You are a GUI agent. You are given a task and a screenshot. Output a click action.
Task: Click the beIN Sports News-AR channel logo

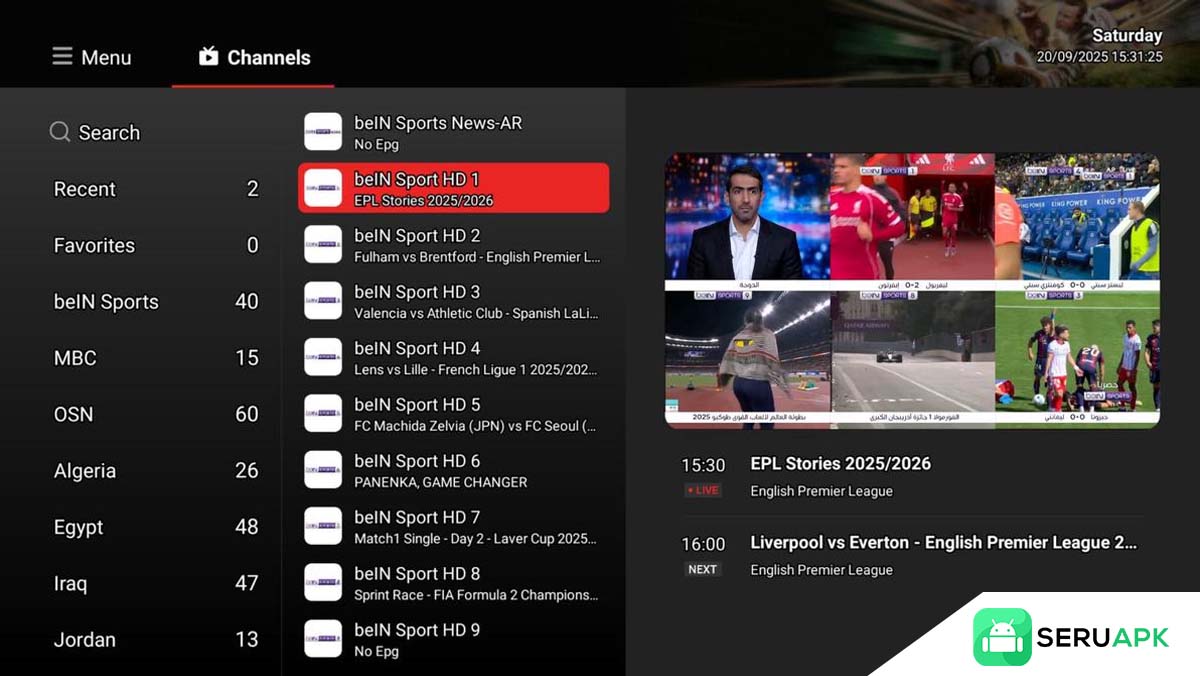coord(323,132)
